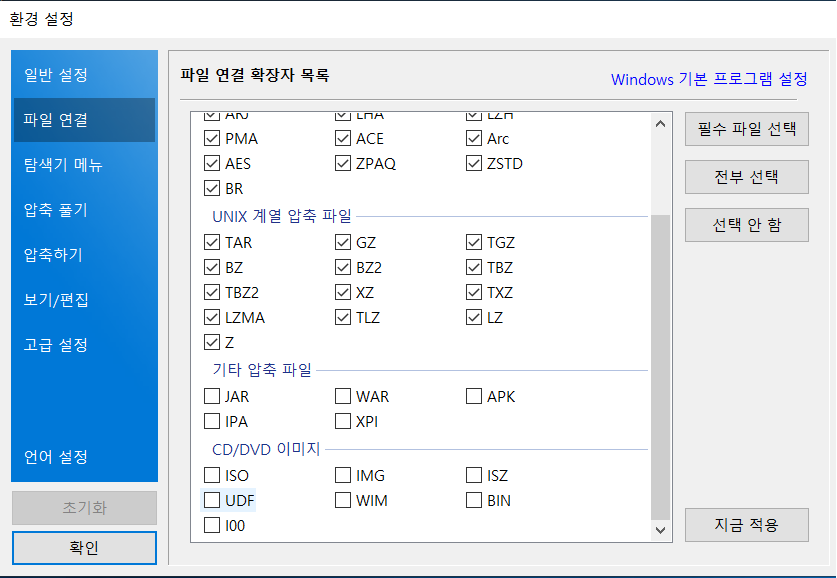Open Windows 기본 프로그램 설정 link
The height and width of the screenshot is (578, 837).
click(x=709, y=80)
